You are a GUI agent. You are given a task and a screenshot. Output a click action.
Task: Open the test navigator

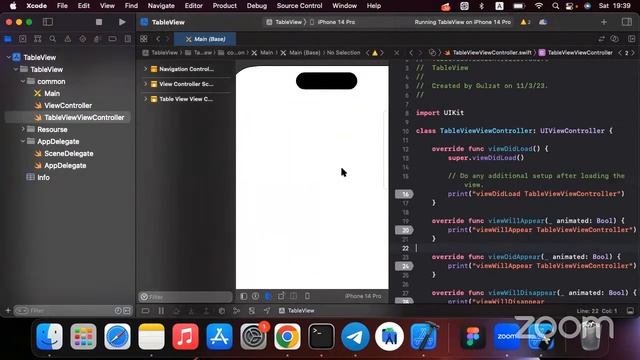(82, 39)
